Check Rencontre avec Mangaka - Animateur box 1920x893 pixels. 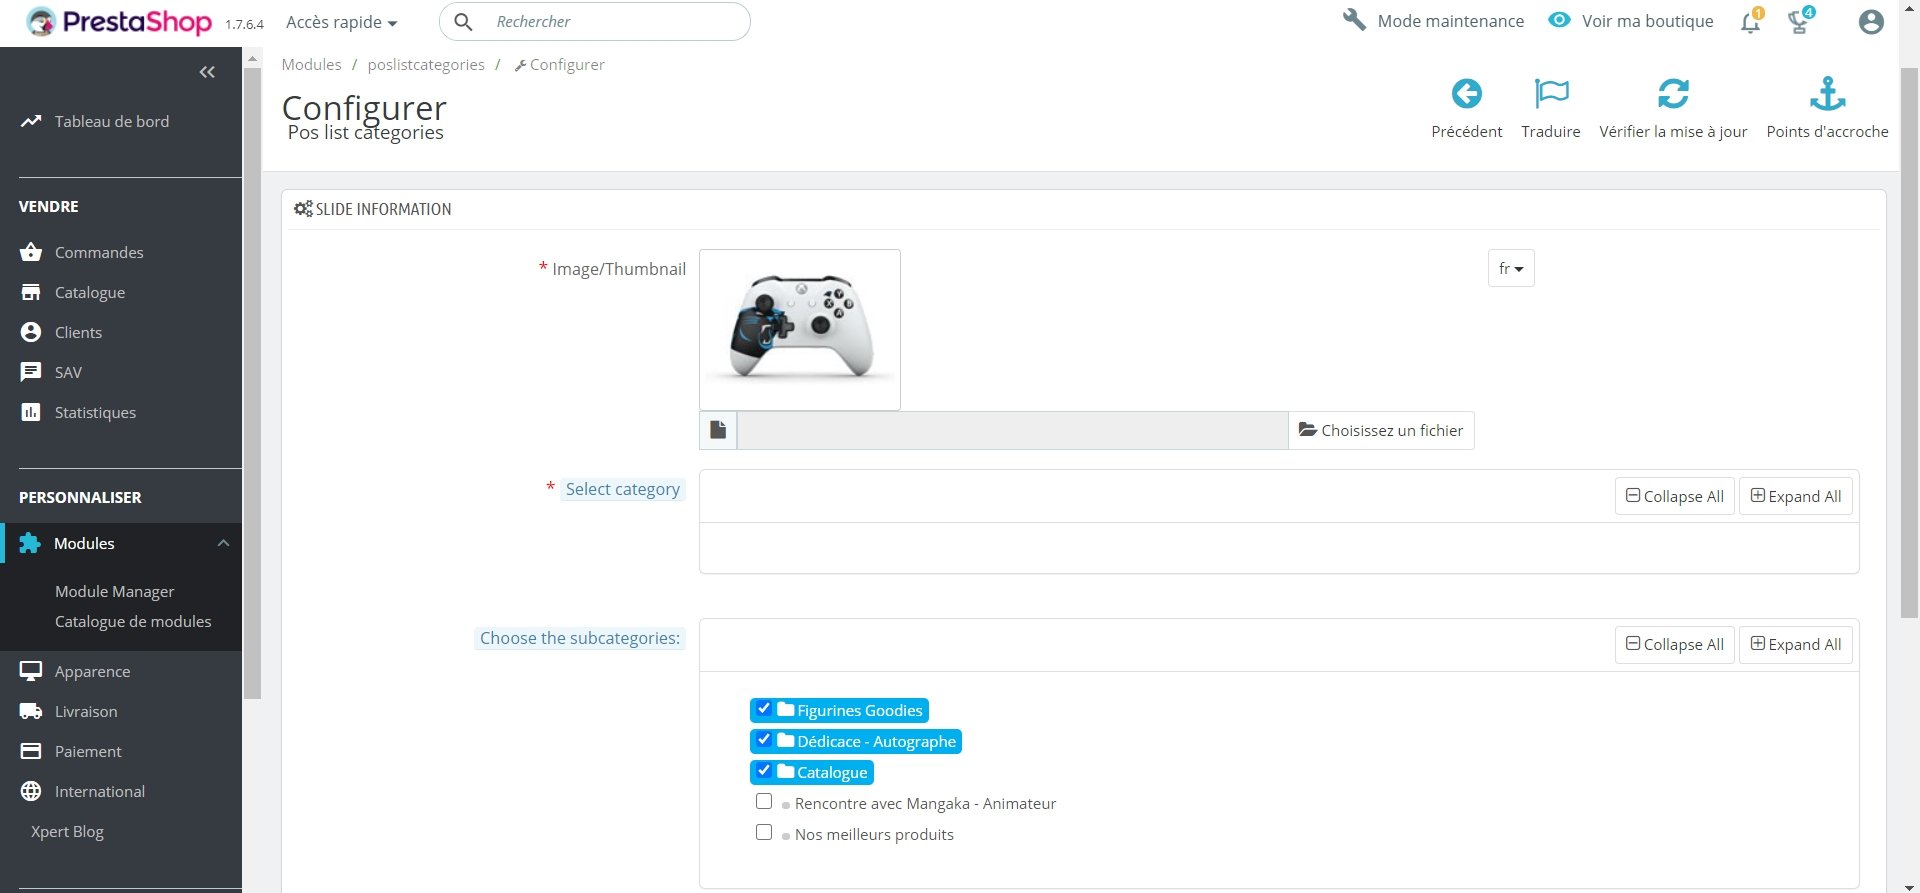pos(764,802)
